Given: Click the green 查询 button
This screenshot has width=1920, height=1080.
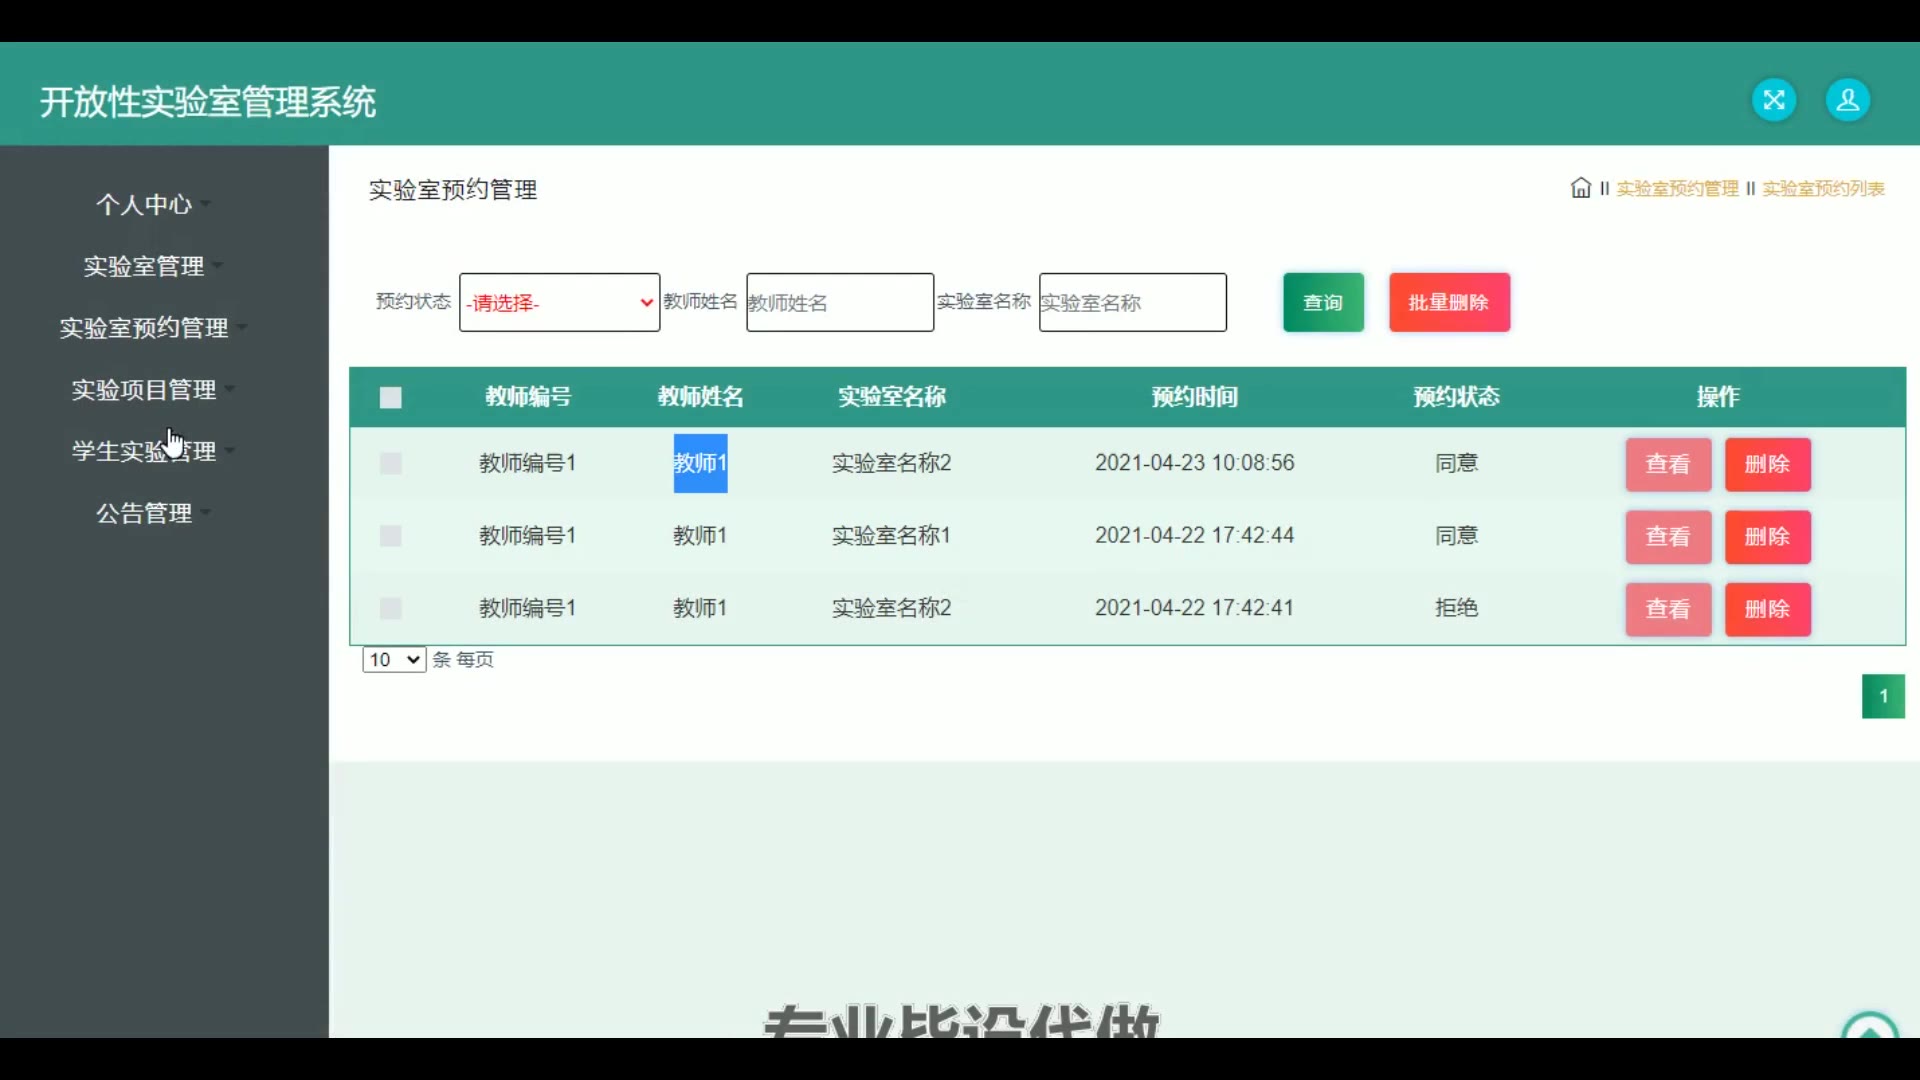Looking at the screenshot, I should [1323, 302].
